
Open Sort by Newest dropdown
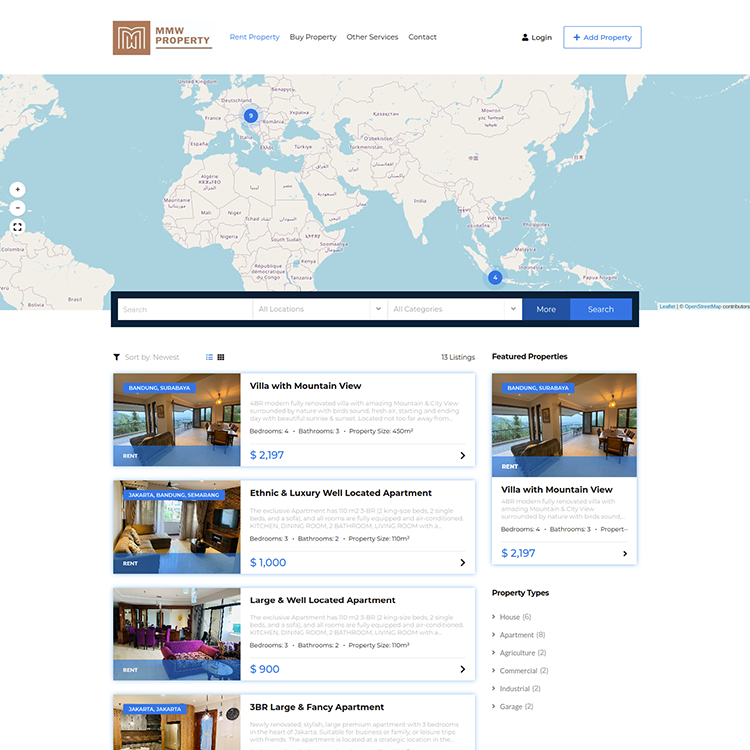point(151,357)
